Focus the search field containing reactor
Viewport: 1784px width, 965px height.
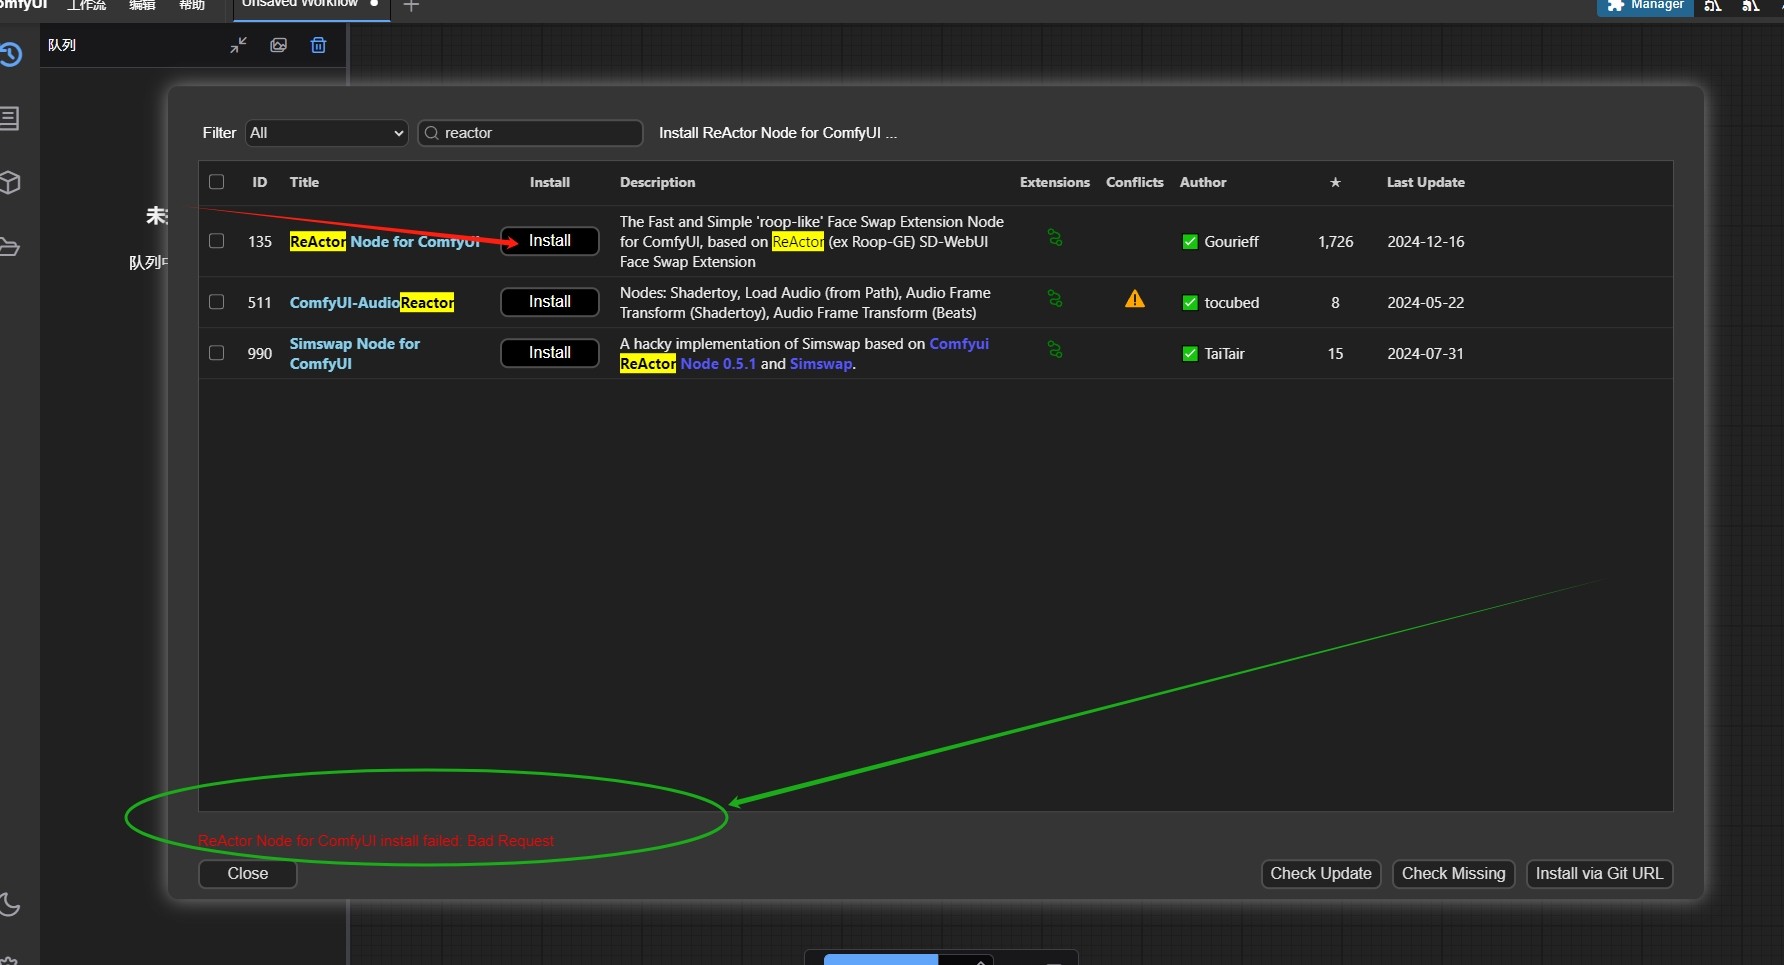click(x=530, y=133)
